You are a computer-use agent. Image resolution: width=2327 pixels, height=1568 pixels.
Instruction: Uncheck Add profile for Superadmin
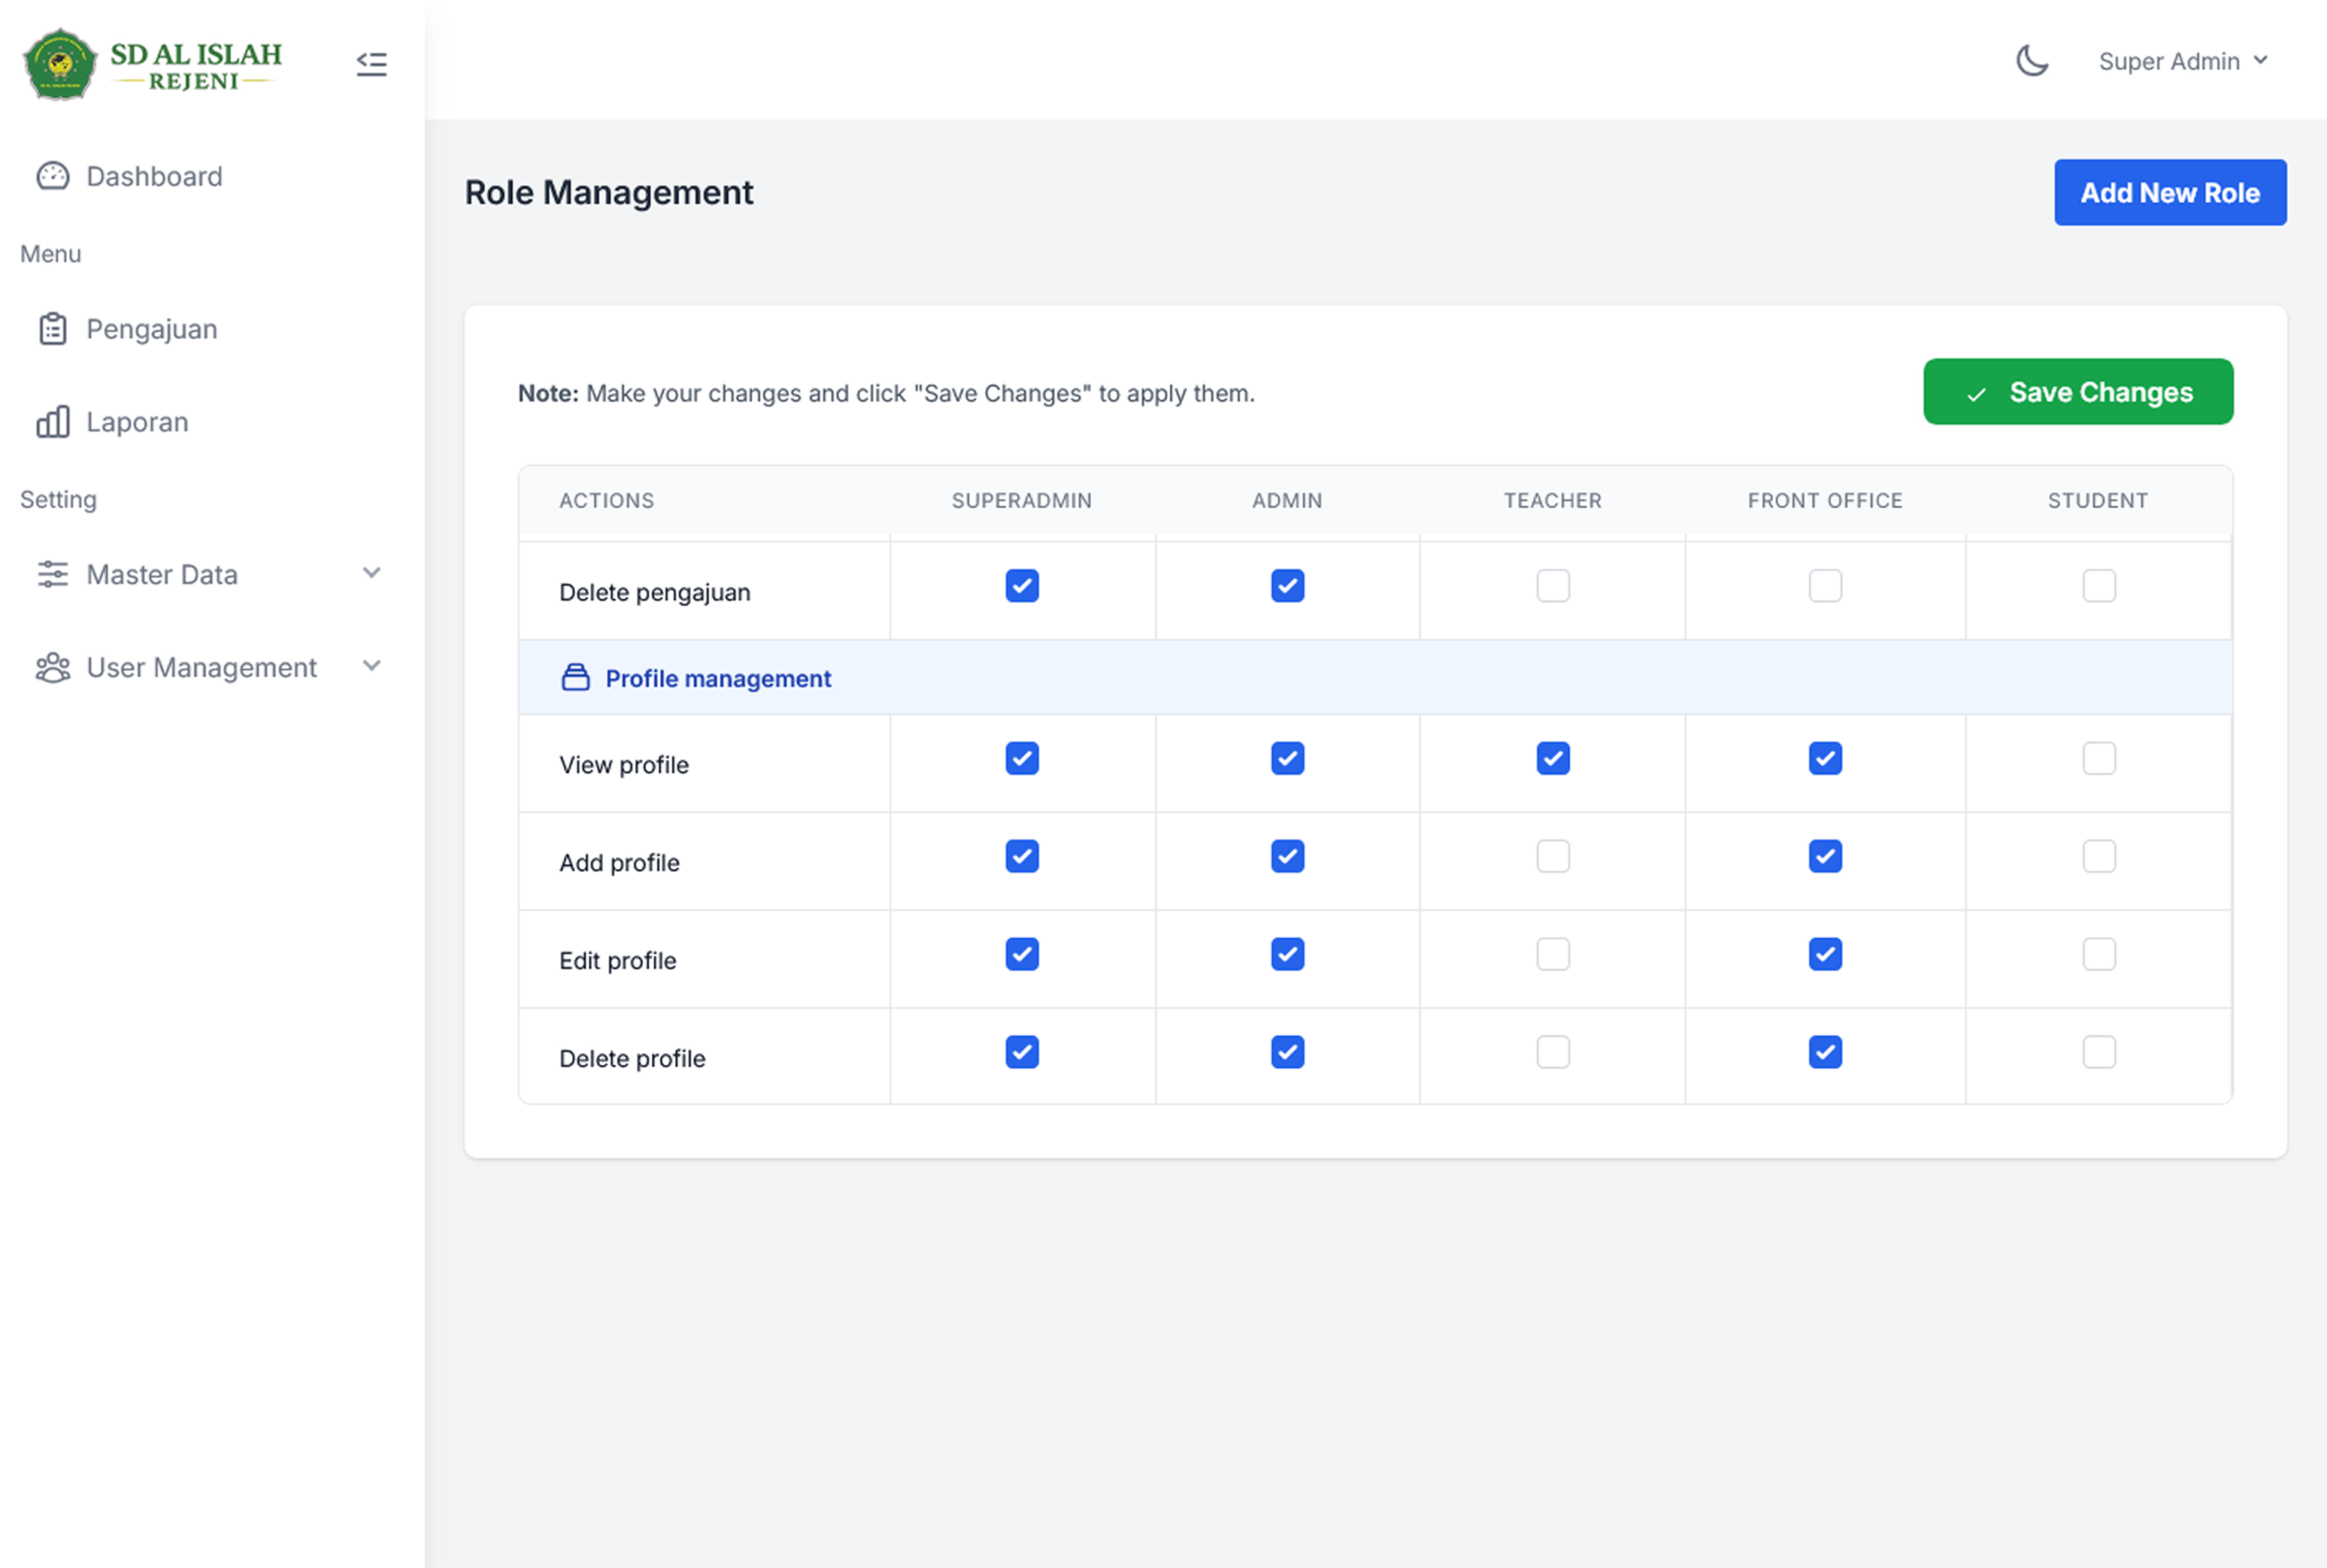point(1022,857)
